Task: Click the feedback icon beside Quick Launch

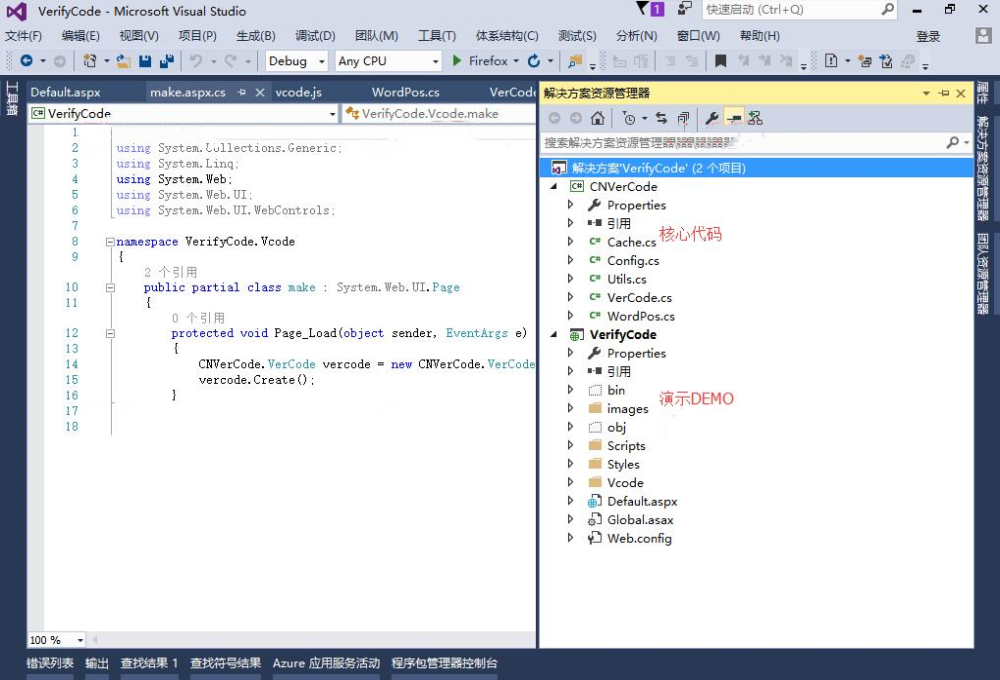Action: (x=685, y=9)
